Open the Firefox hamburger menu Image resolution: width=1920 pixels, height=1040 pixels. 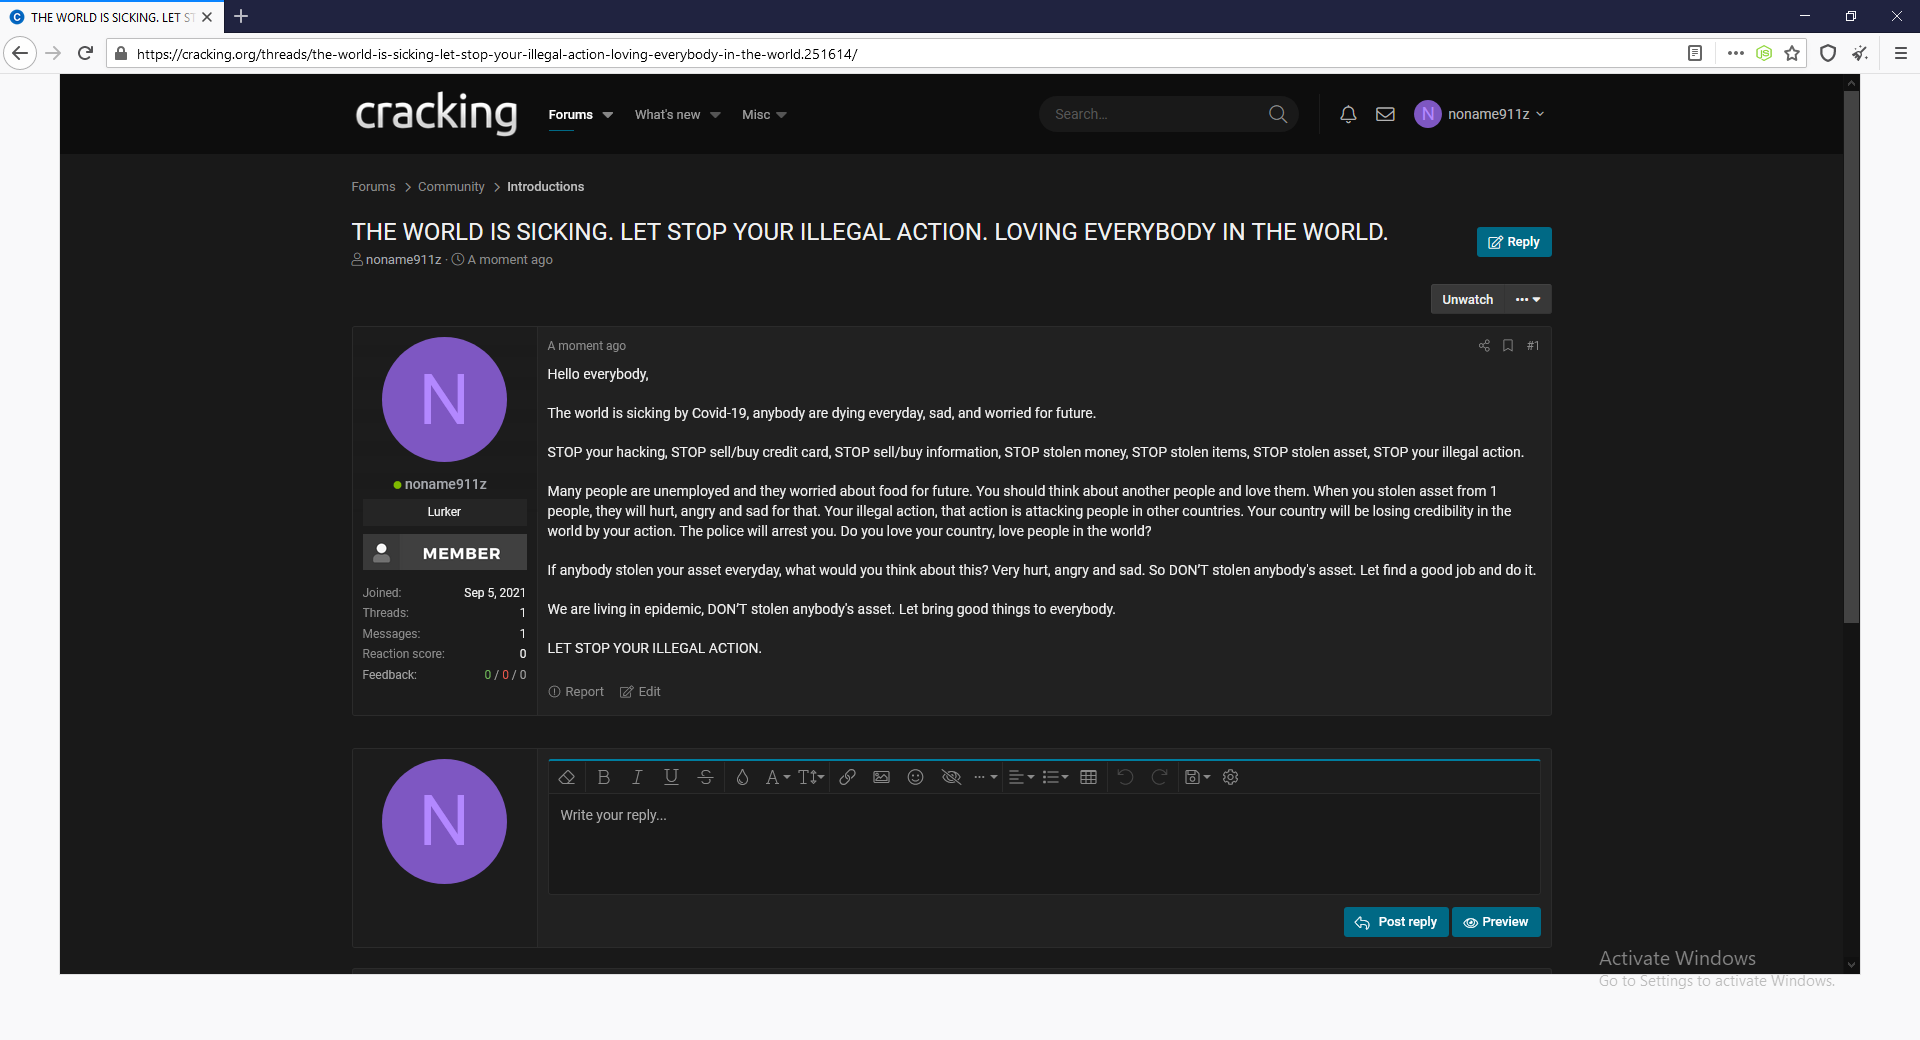[1901, 54]
